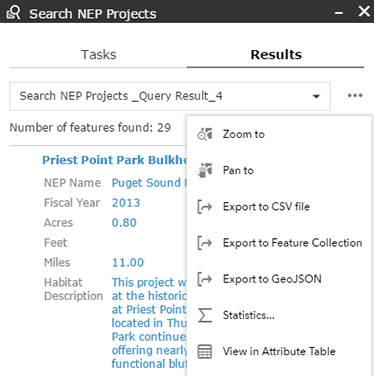Click the Statistics sigma icon

coord(205,315)
